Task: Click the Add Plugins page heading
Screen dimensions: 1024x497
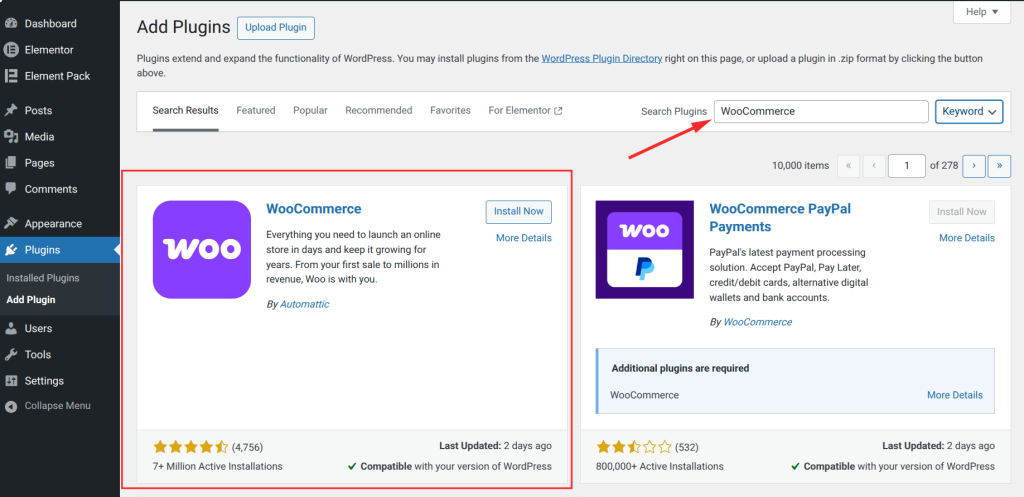Action: (184, 27)
